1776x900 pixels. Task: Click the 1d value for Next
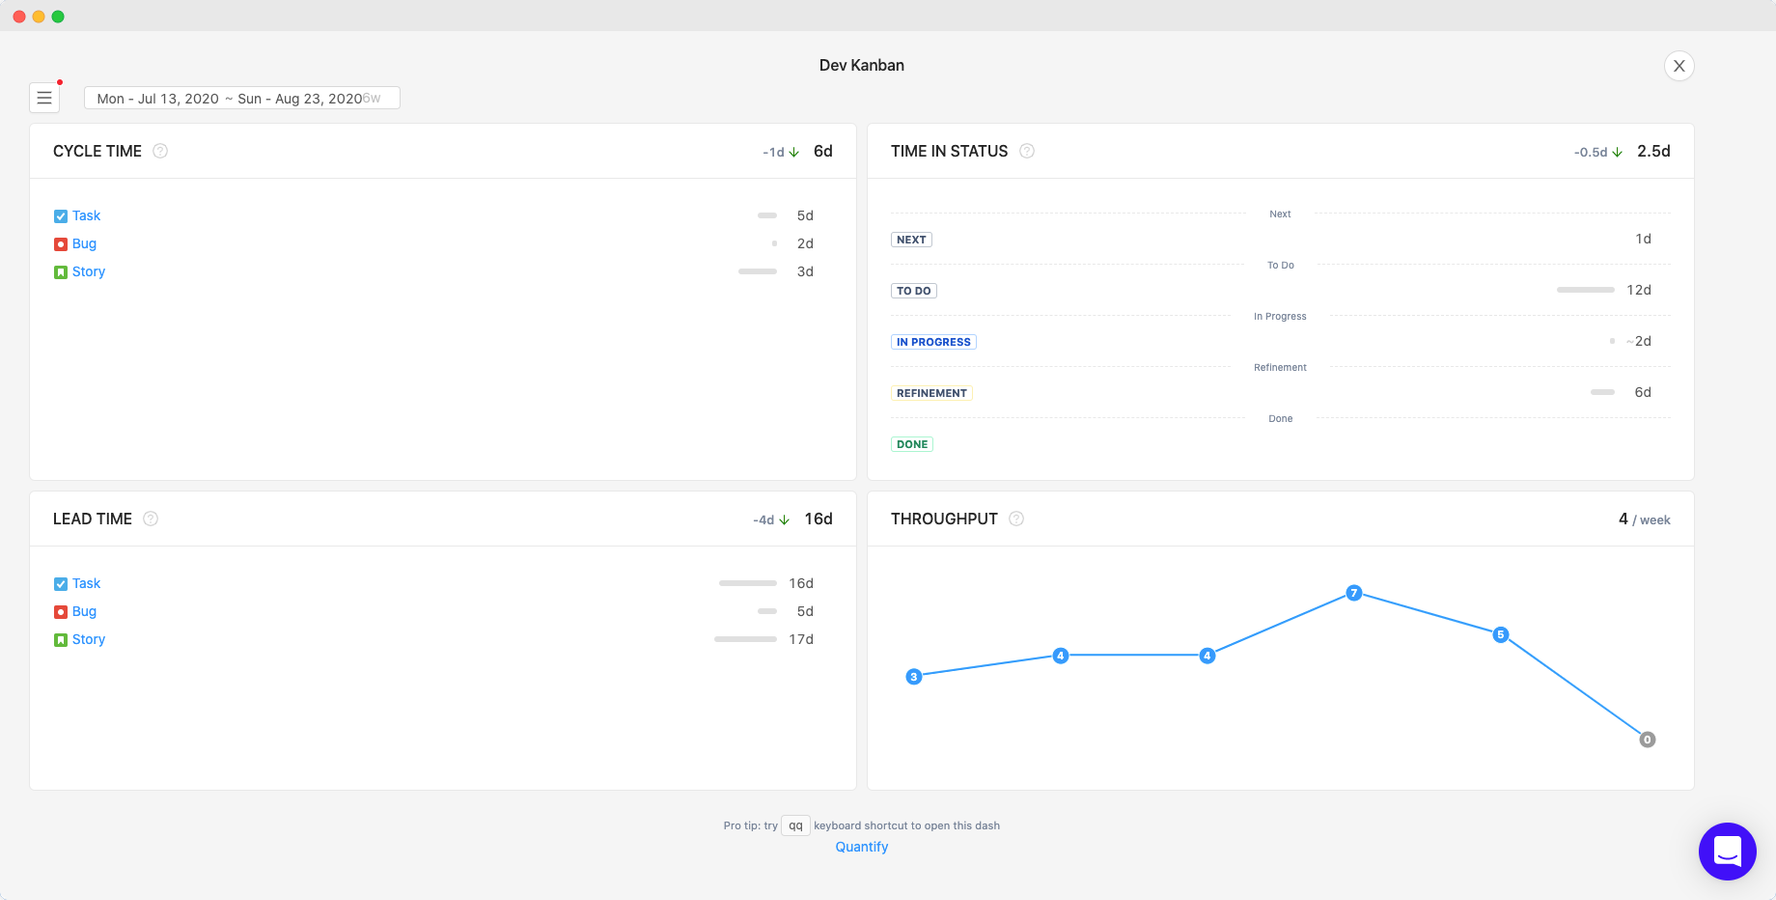tap(1643, 239)
